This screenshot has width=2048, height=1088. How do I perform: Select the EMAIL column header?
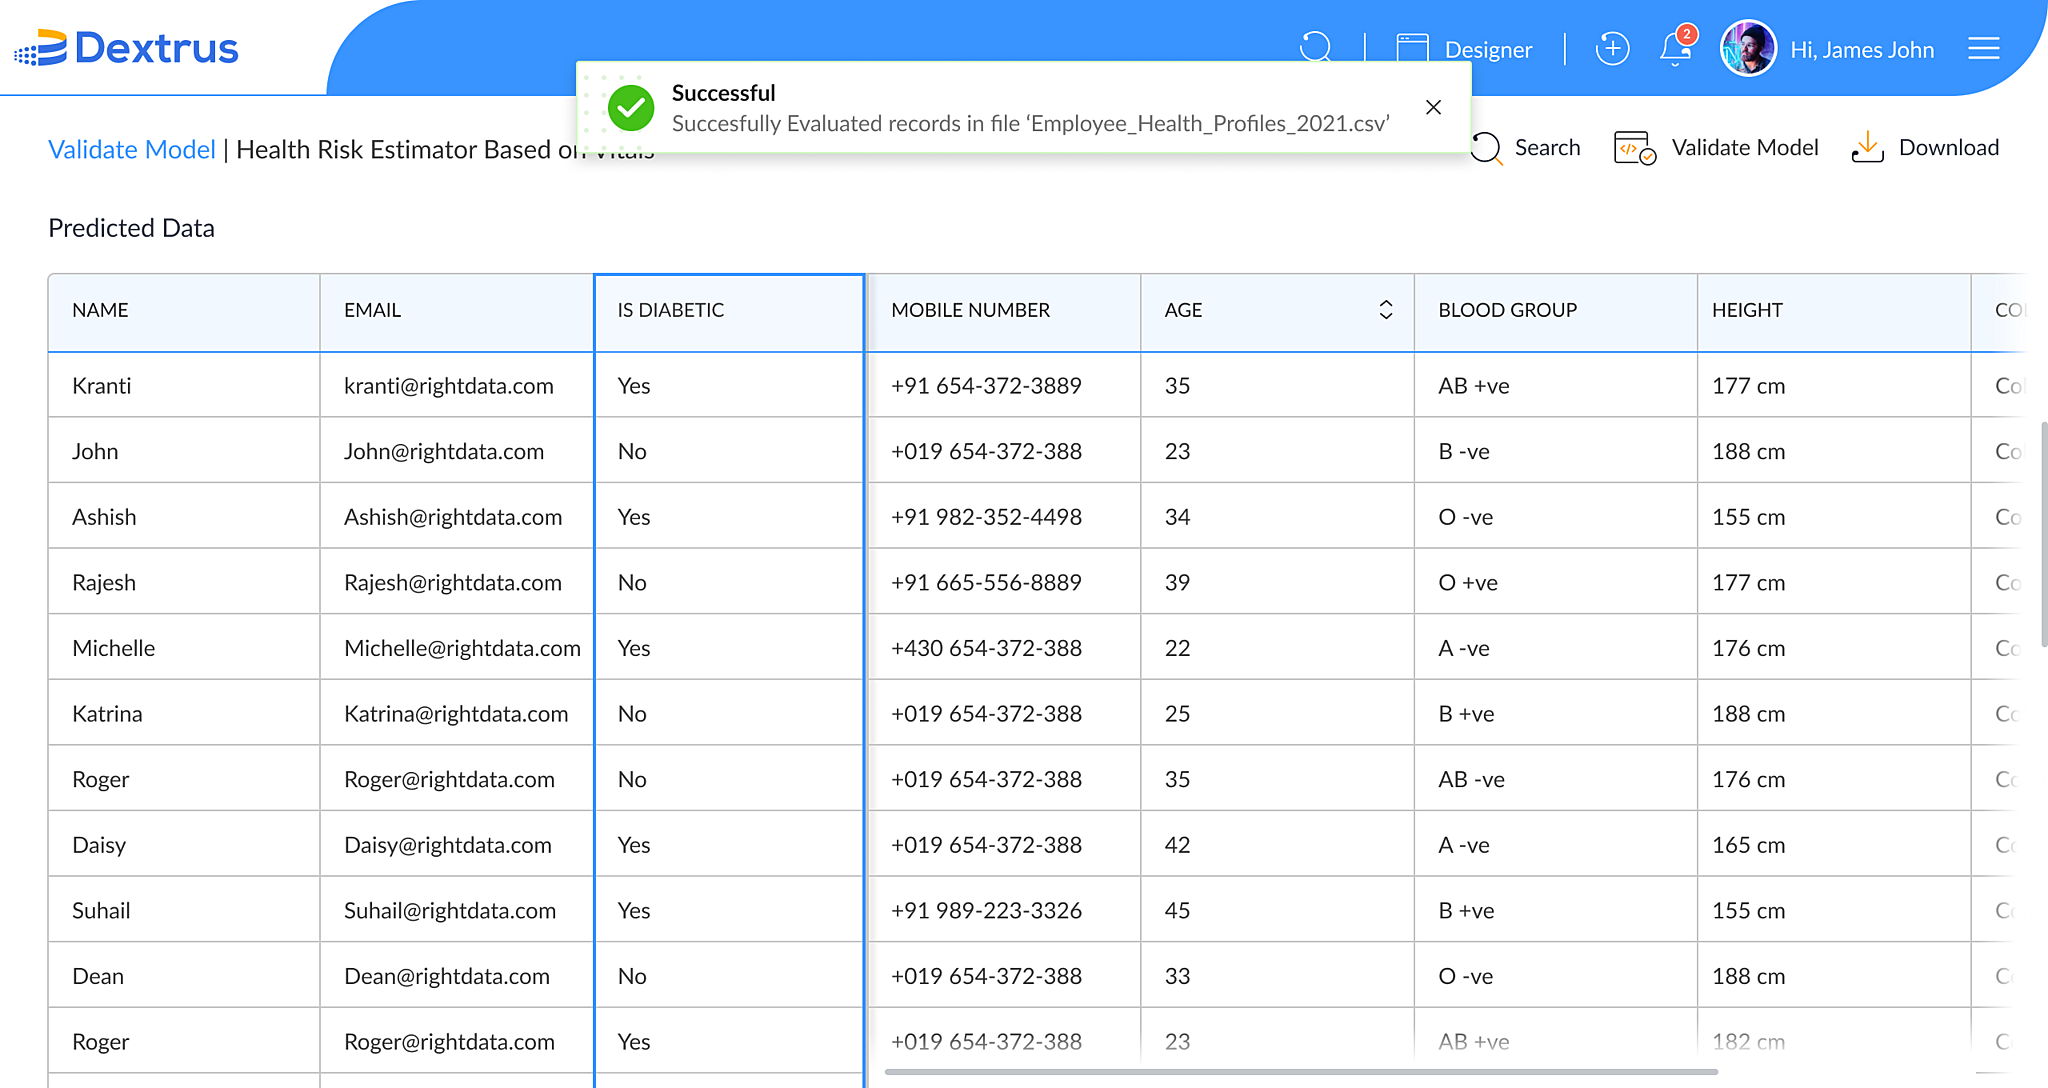457,311
